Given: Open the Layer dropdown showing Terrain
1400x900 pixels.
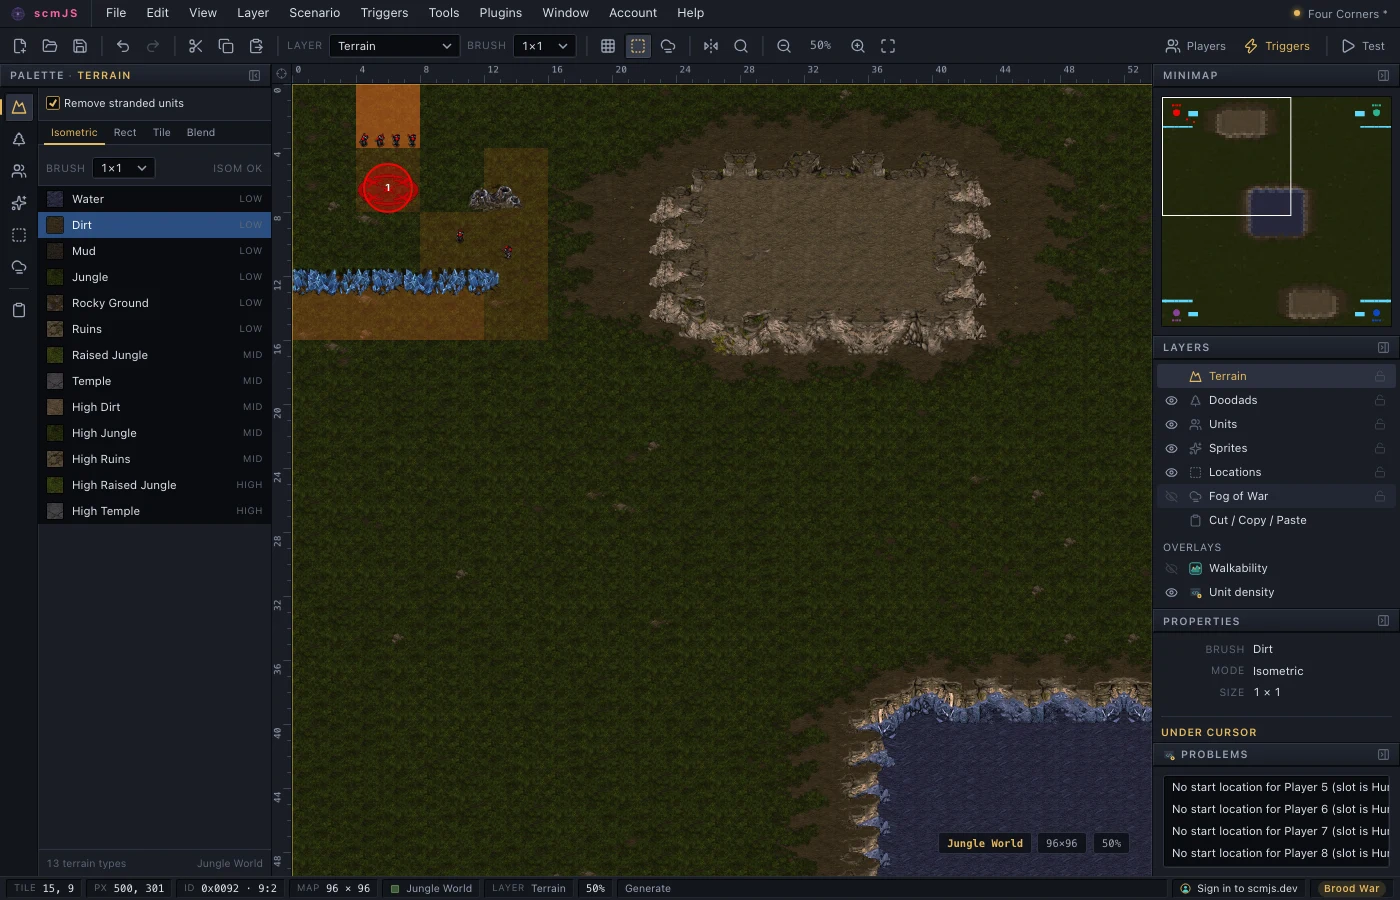Looking at the screenshot, I should point(394,46).
